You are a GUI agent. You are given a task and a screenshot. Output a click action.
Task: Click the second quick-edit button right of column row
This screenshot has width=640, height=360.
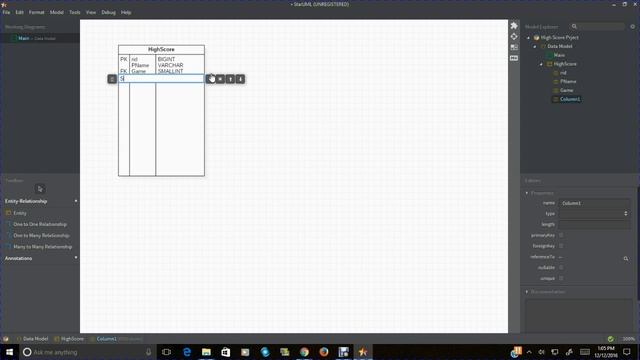[x=220, y=79]
